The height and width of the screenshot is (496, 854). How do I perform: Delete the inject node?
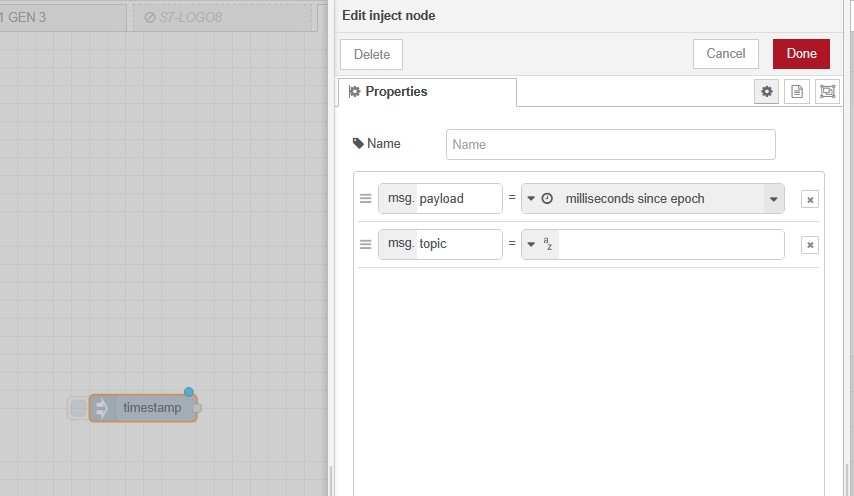point(371,54)
